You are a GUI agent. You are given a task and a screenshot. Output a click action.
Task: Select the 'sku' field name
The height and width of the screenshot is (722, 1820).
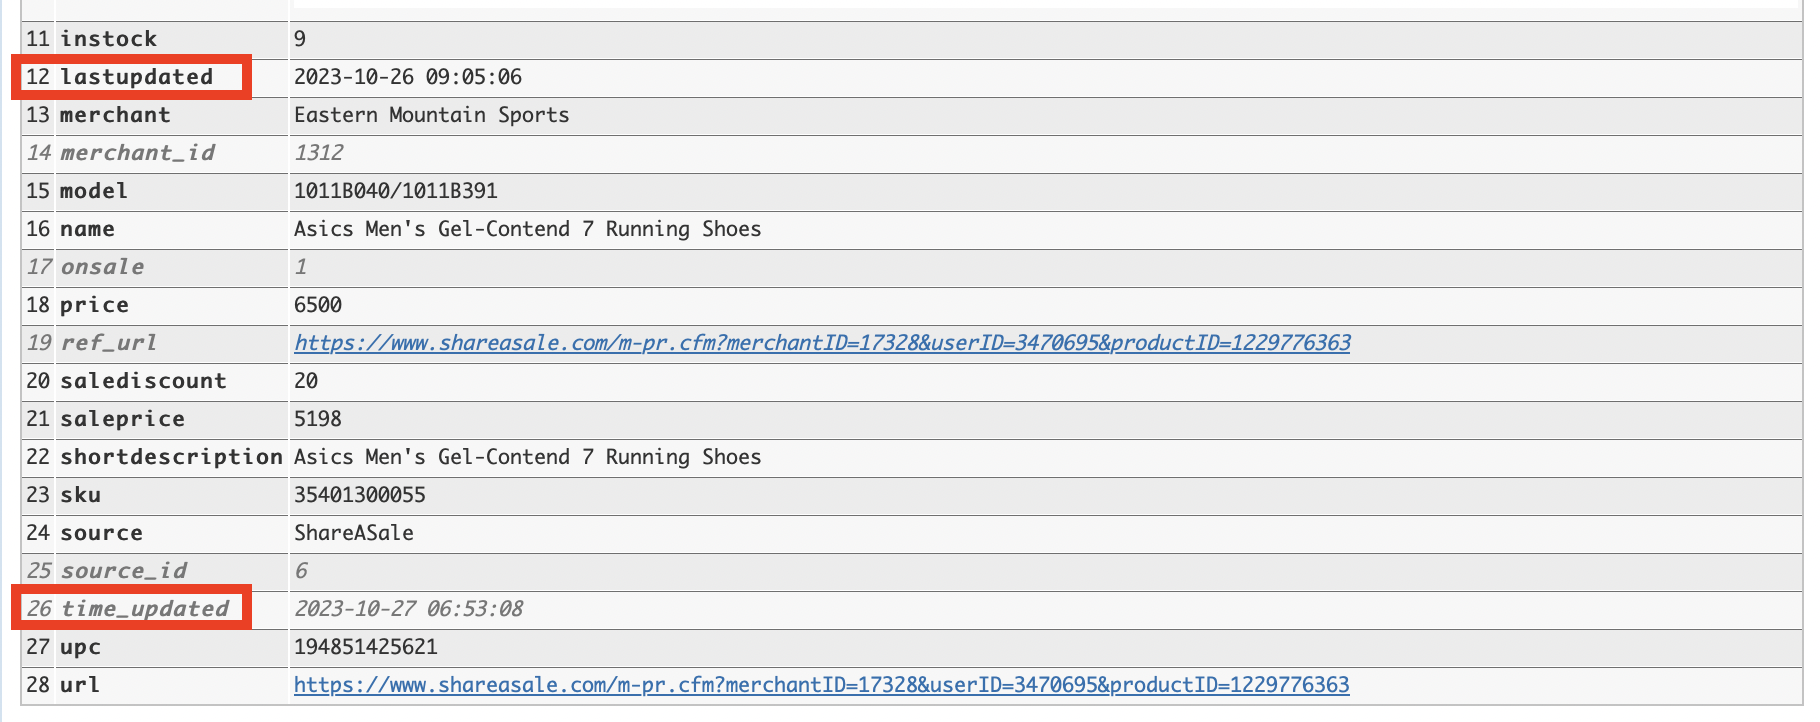pos(80,495)
